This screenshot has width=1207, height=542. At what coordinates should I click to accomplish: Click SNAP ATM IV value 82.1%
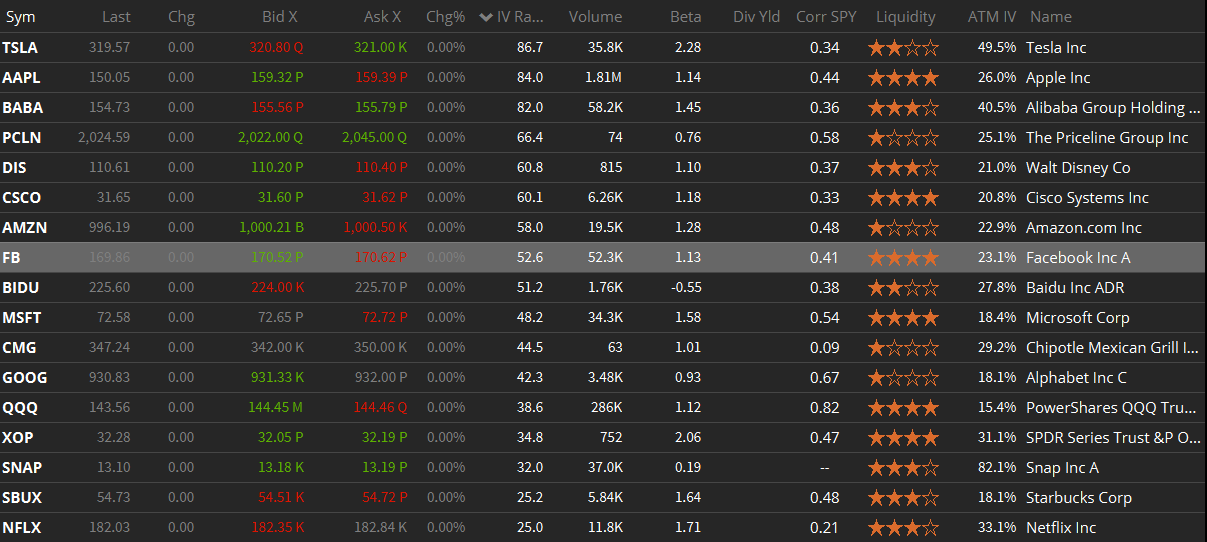(996, 467)
